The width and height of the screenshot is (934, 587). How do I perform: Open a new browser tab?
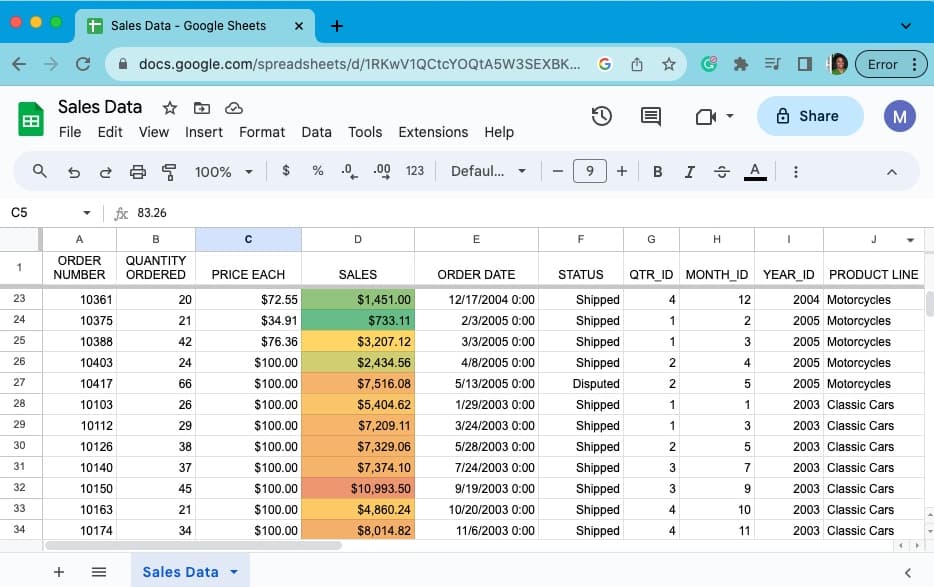pos(337,26)
